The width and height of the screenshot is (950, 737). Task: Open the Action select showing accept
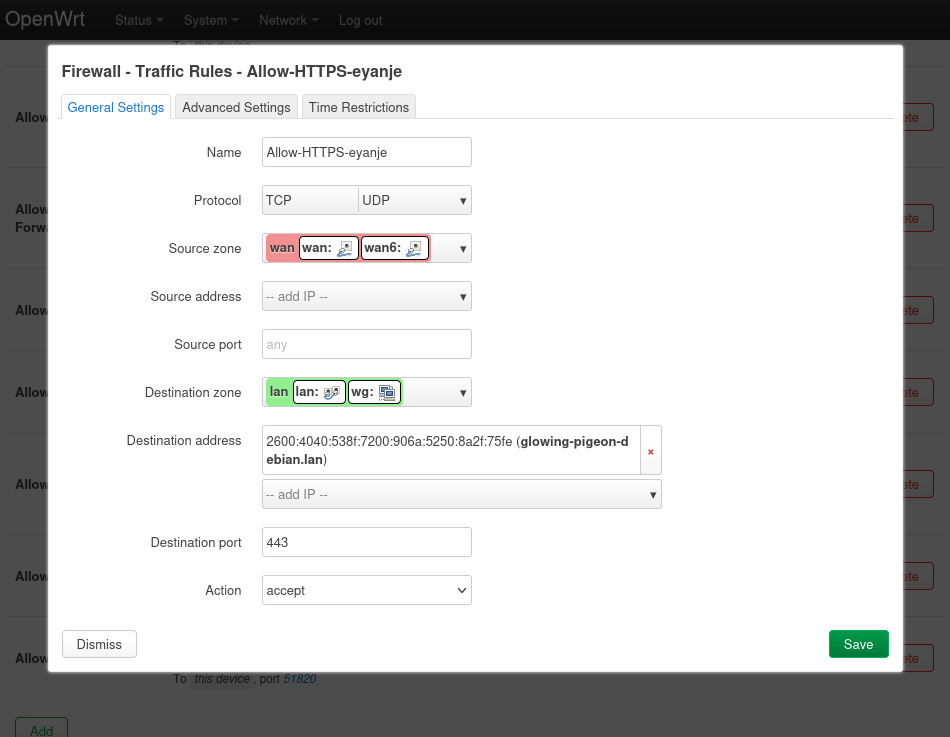pyautogui.click(x=367, y=590)
